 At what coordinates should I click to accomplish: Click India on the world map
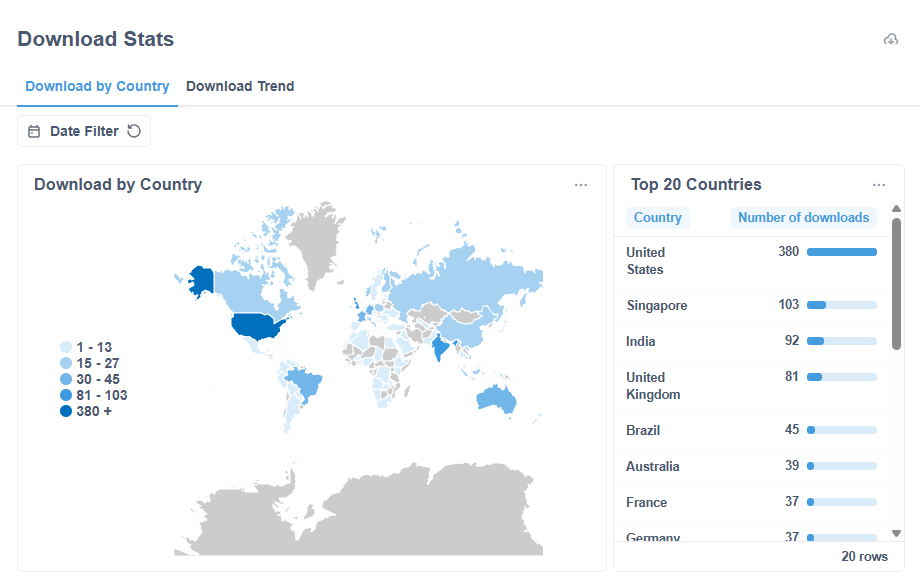click(x=439, y=347)
